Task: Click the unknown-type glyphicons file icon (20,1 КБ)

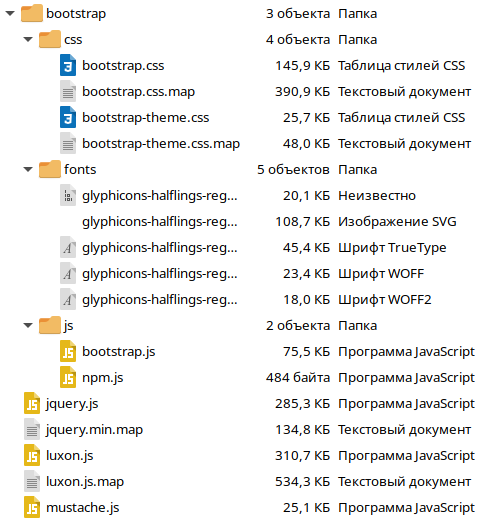Action: (68, 195)
